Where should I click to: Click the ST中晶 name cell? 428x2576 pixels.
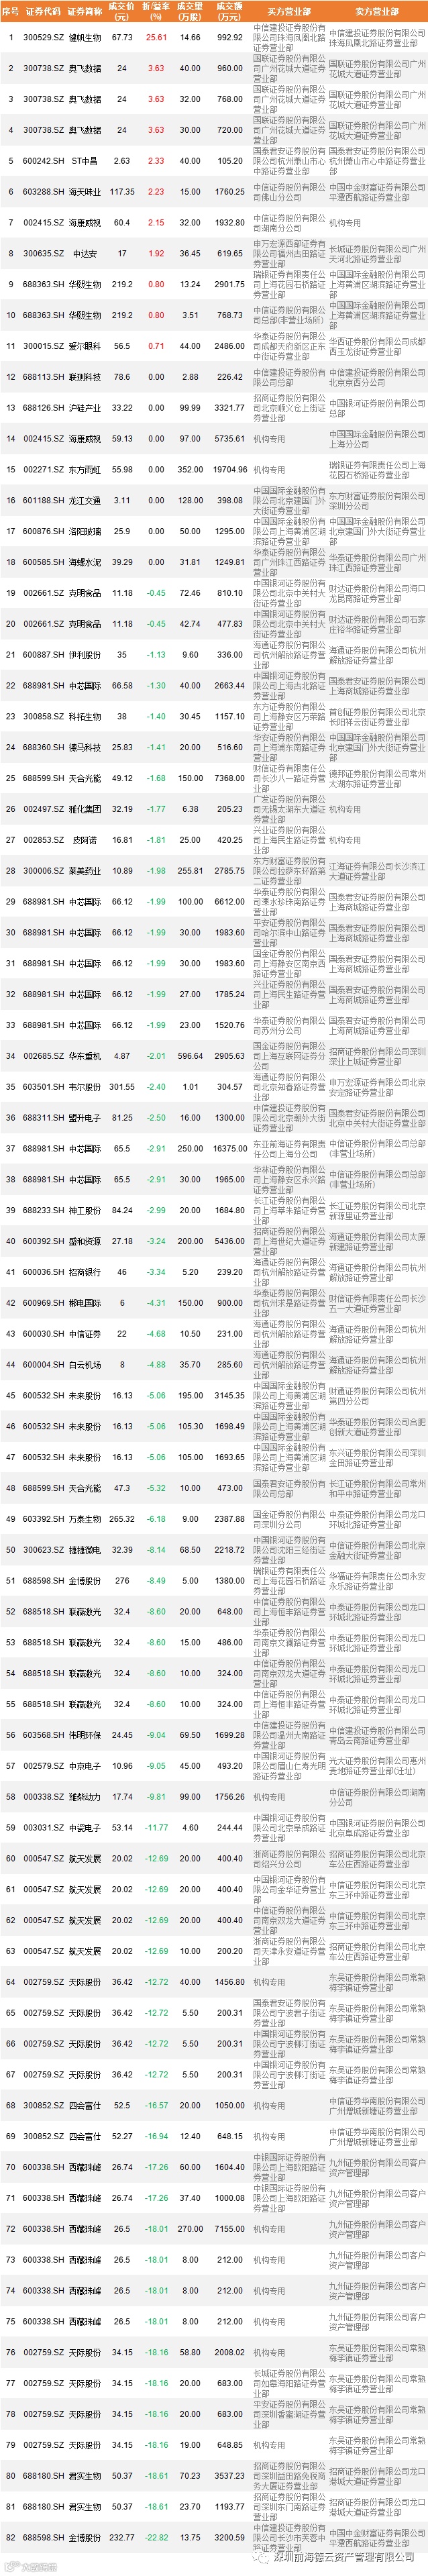coord(84,161)
